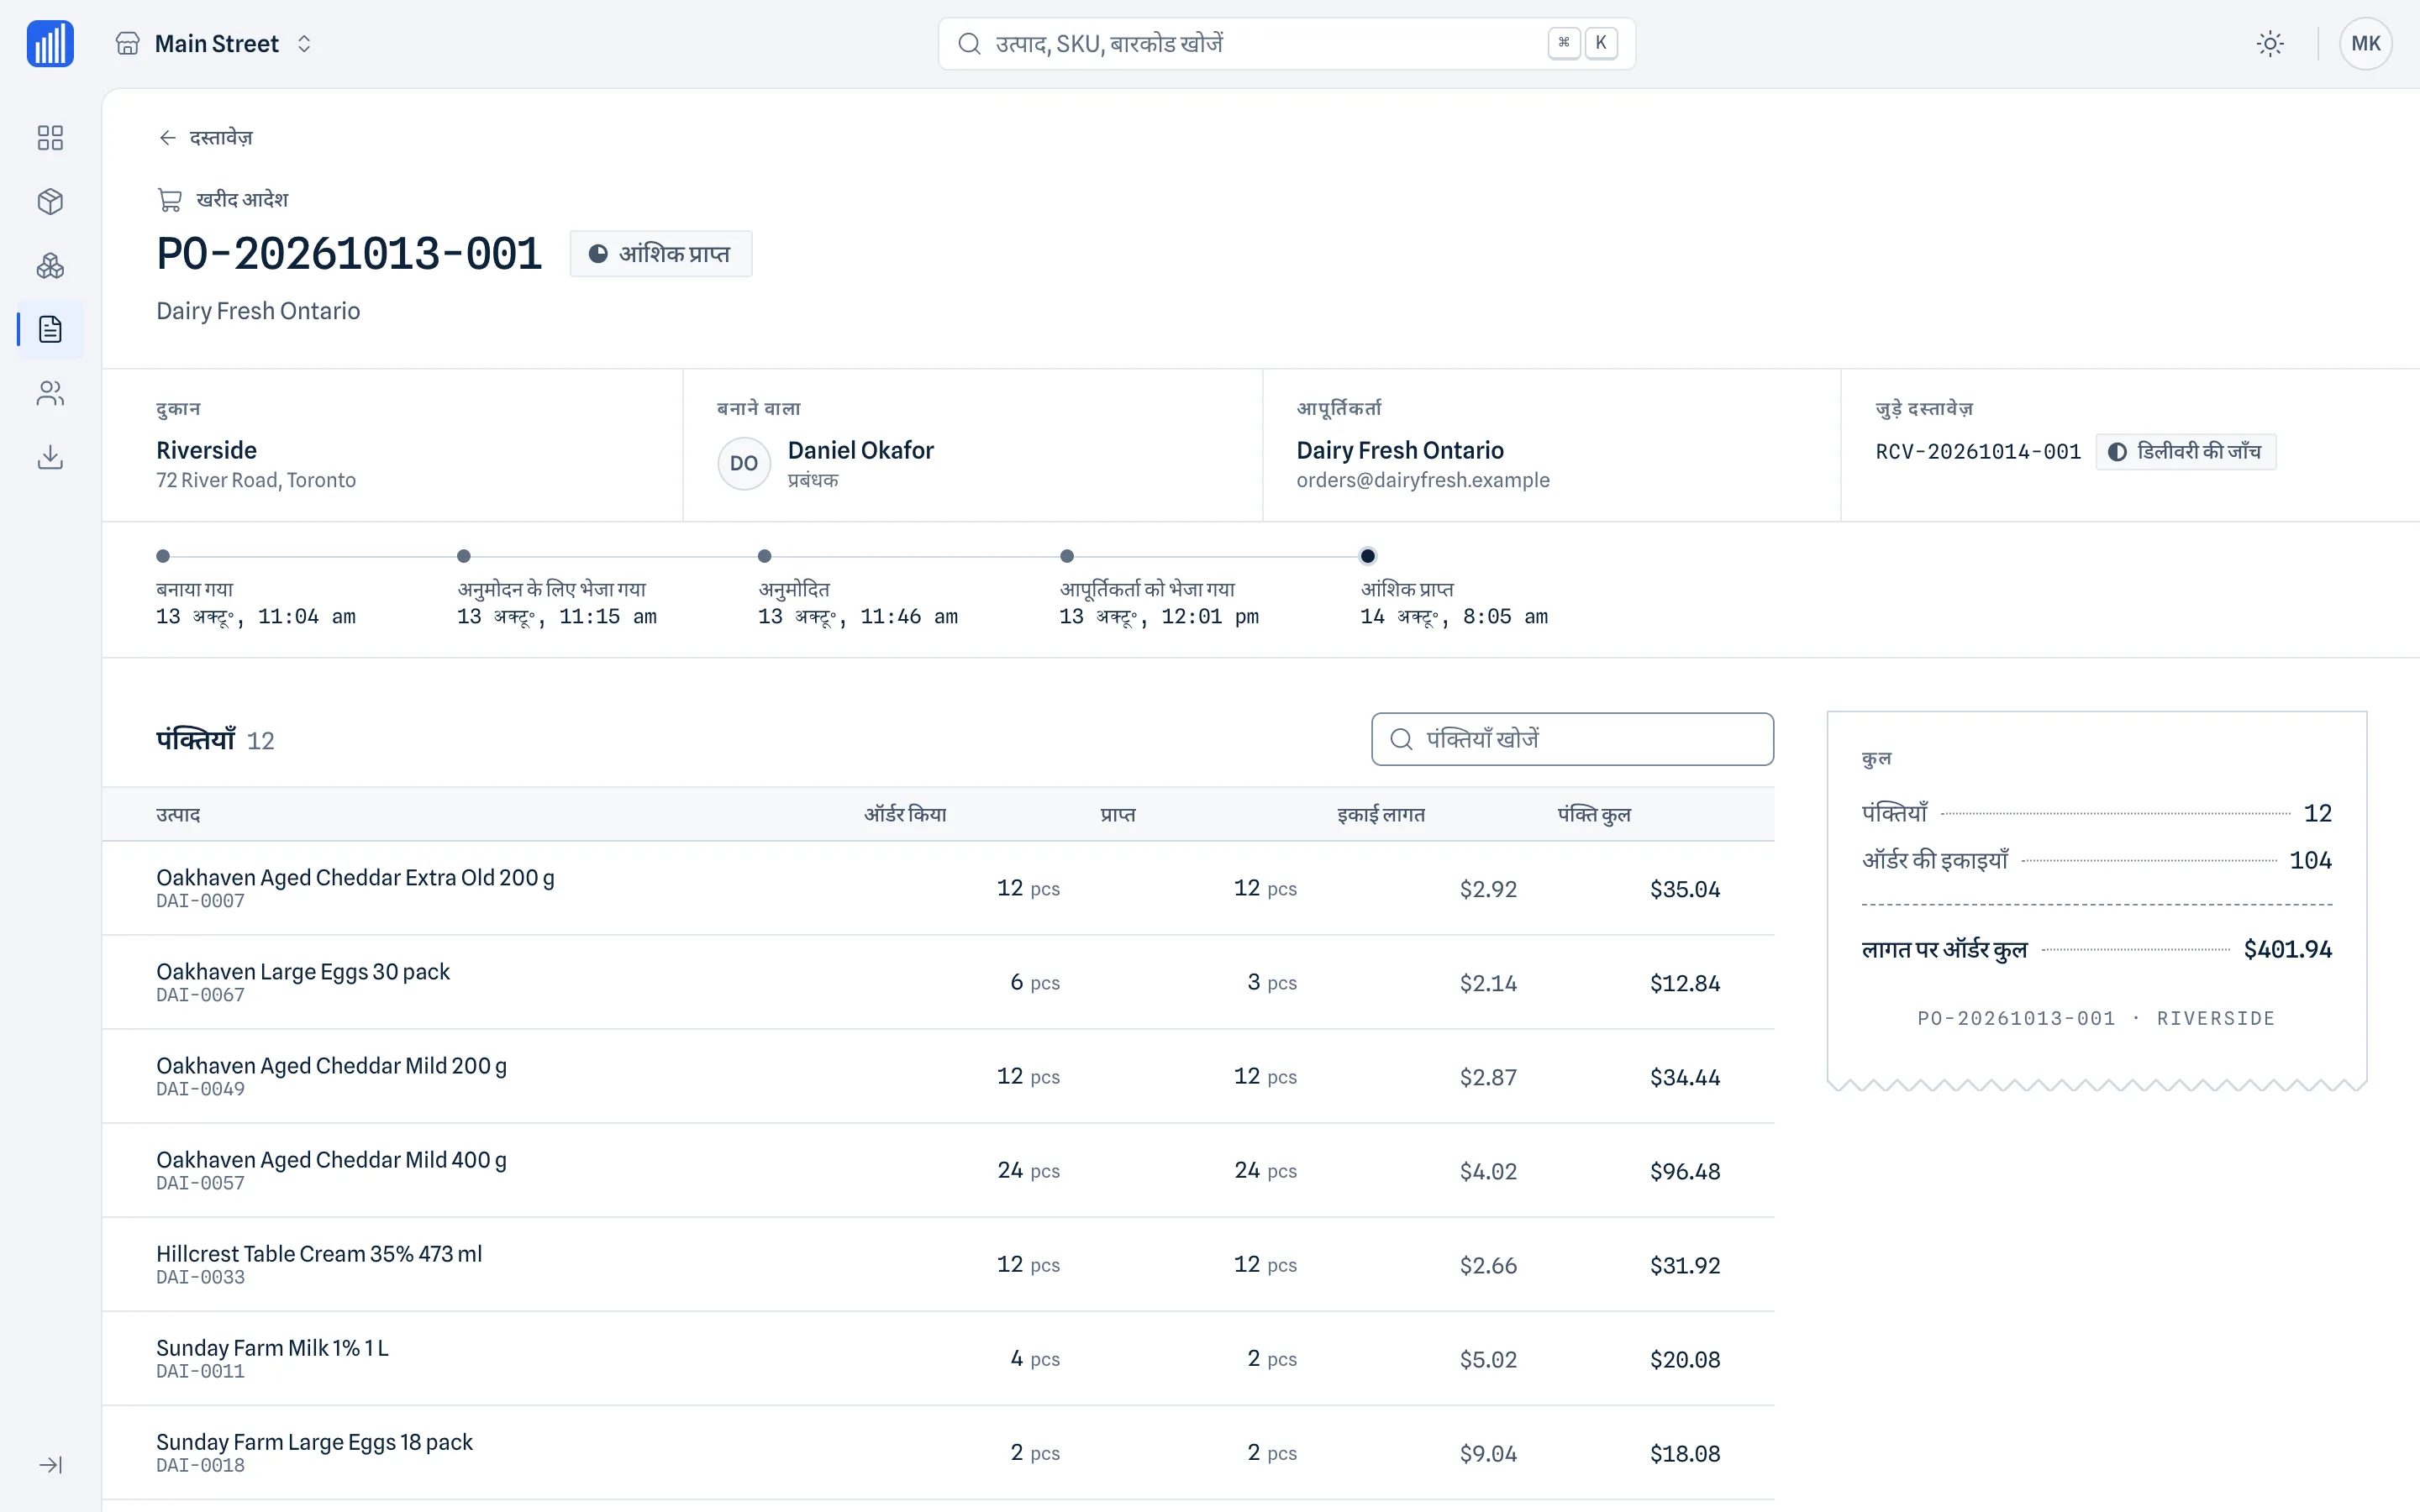
Task: Open the stock cubes icon in sidebar
Action: [x=50, y=265]
